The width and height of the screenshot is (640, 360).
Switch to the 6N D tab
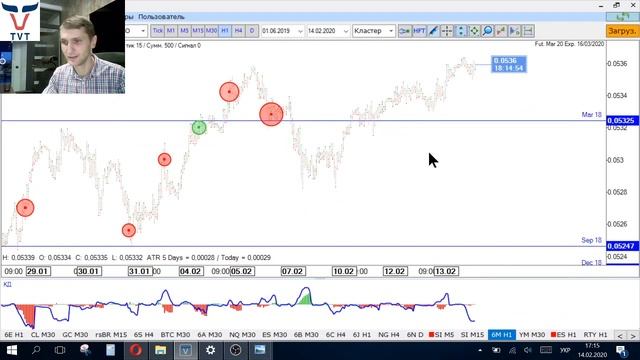415,335
